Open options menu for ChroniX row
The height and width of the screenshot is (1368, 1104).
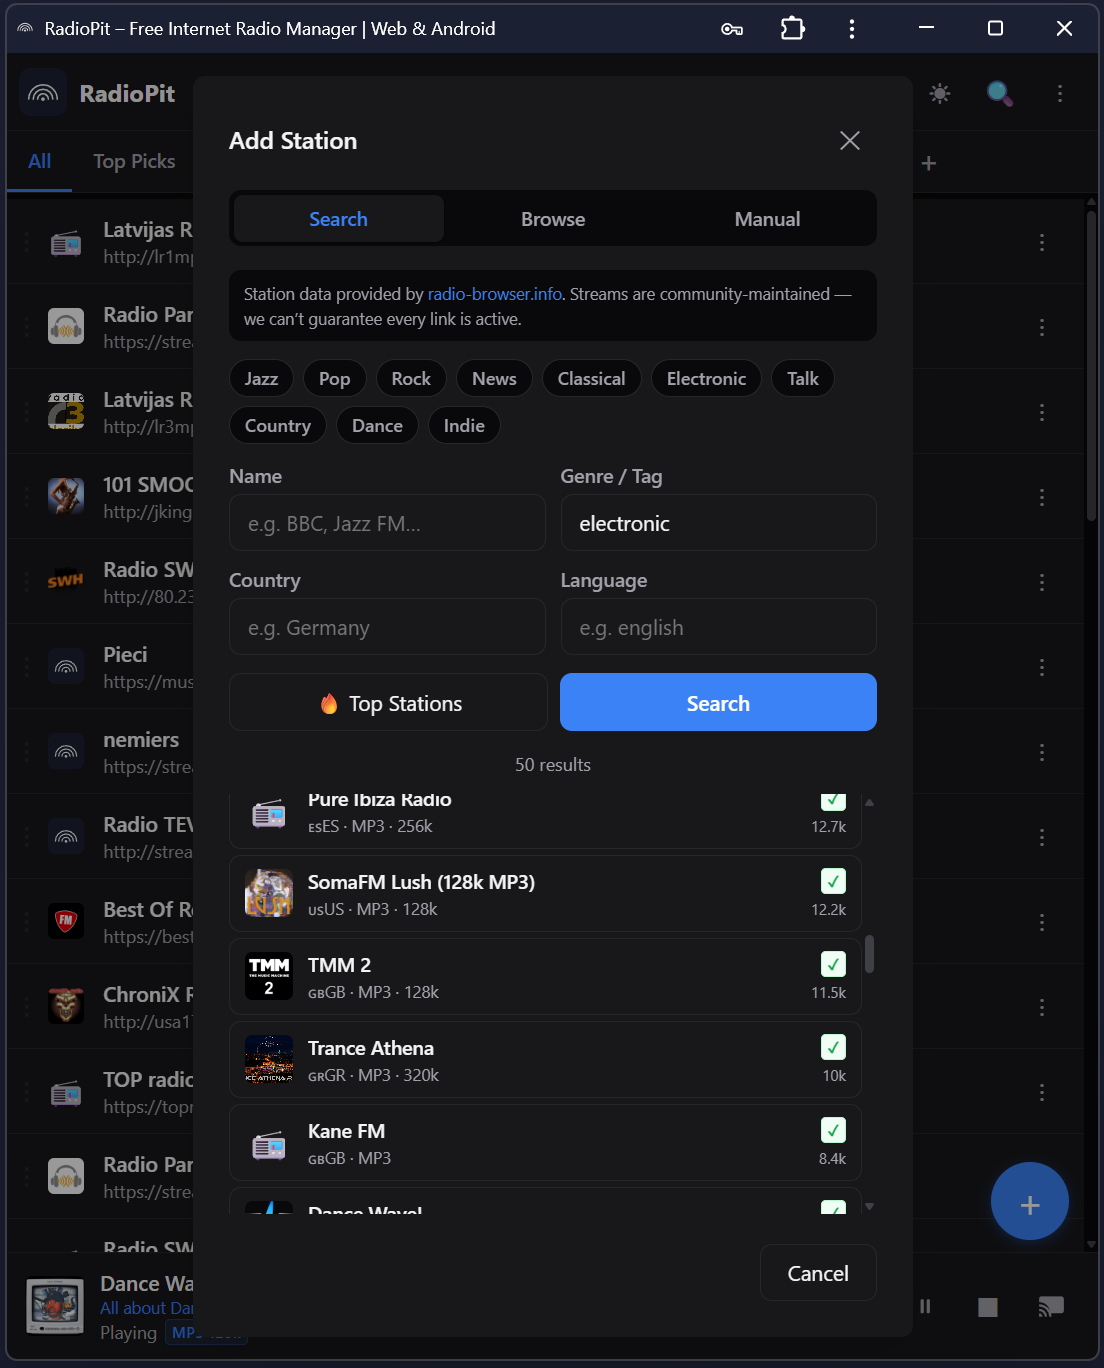1041,1007
